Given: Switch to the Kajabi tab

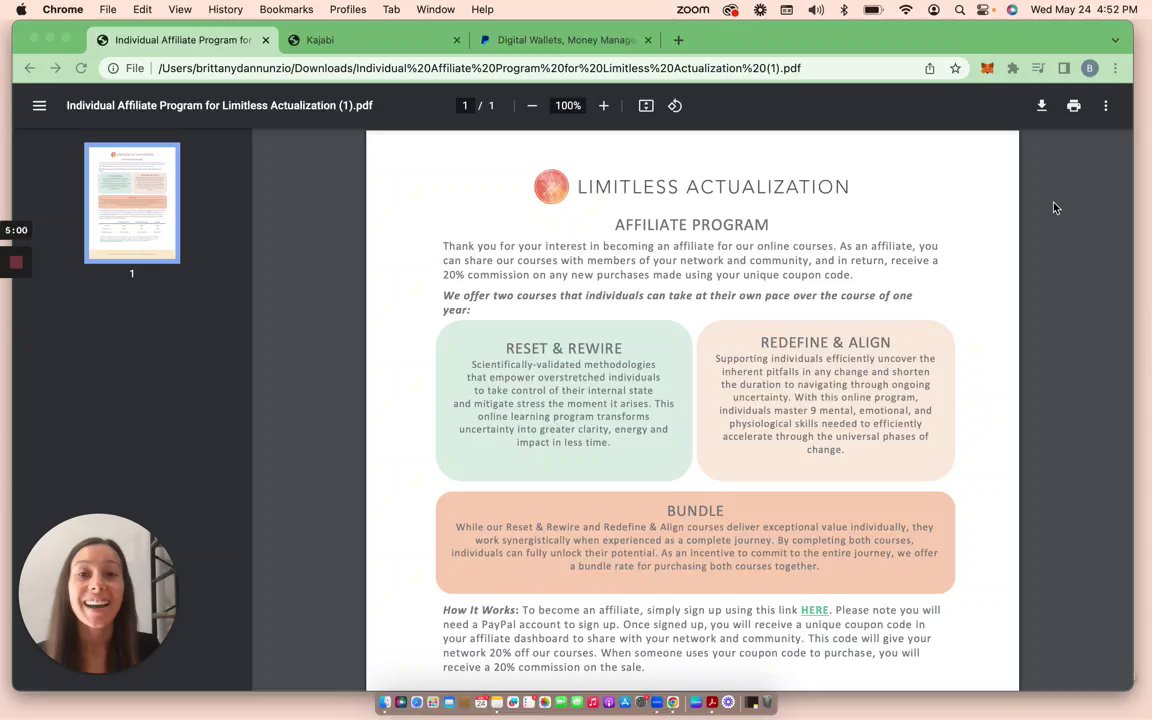Looking at the screenshot, I should 375,40.
